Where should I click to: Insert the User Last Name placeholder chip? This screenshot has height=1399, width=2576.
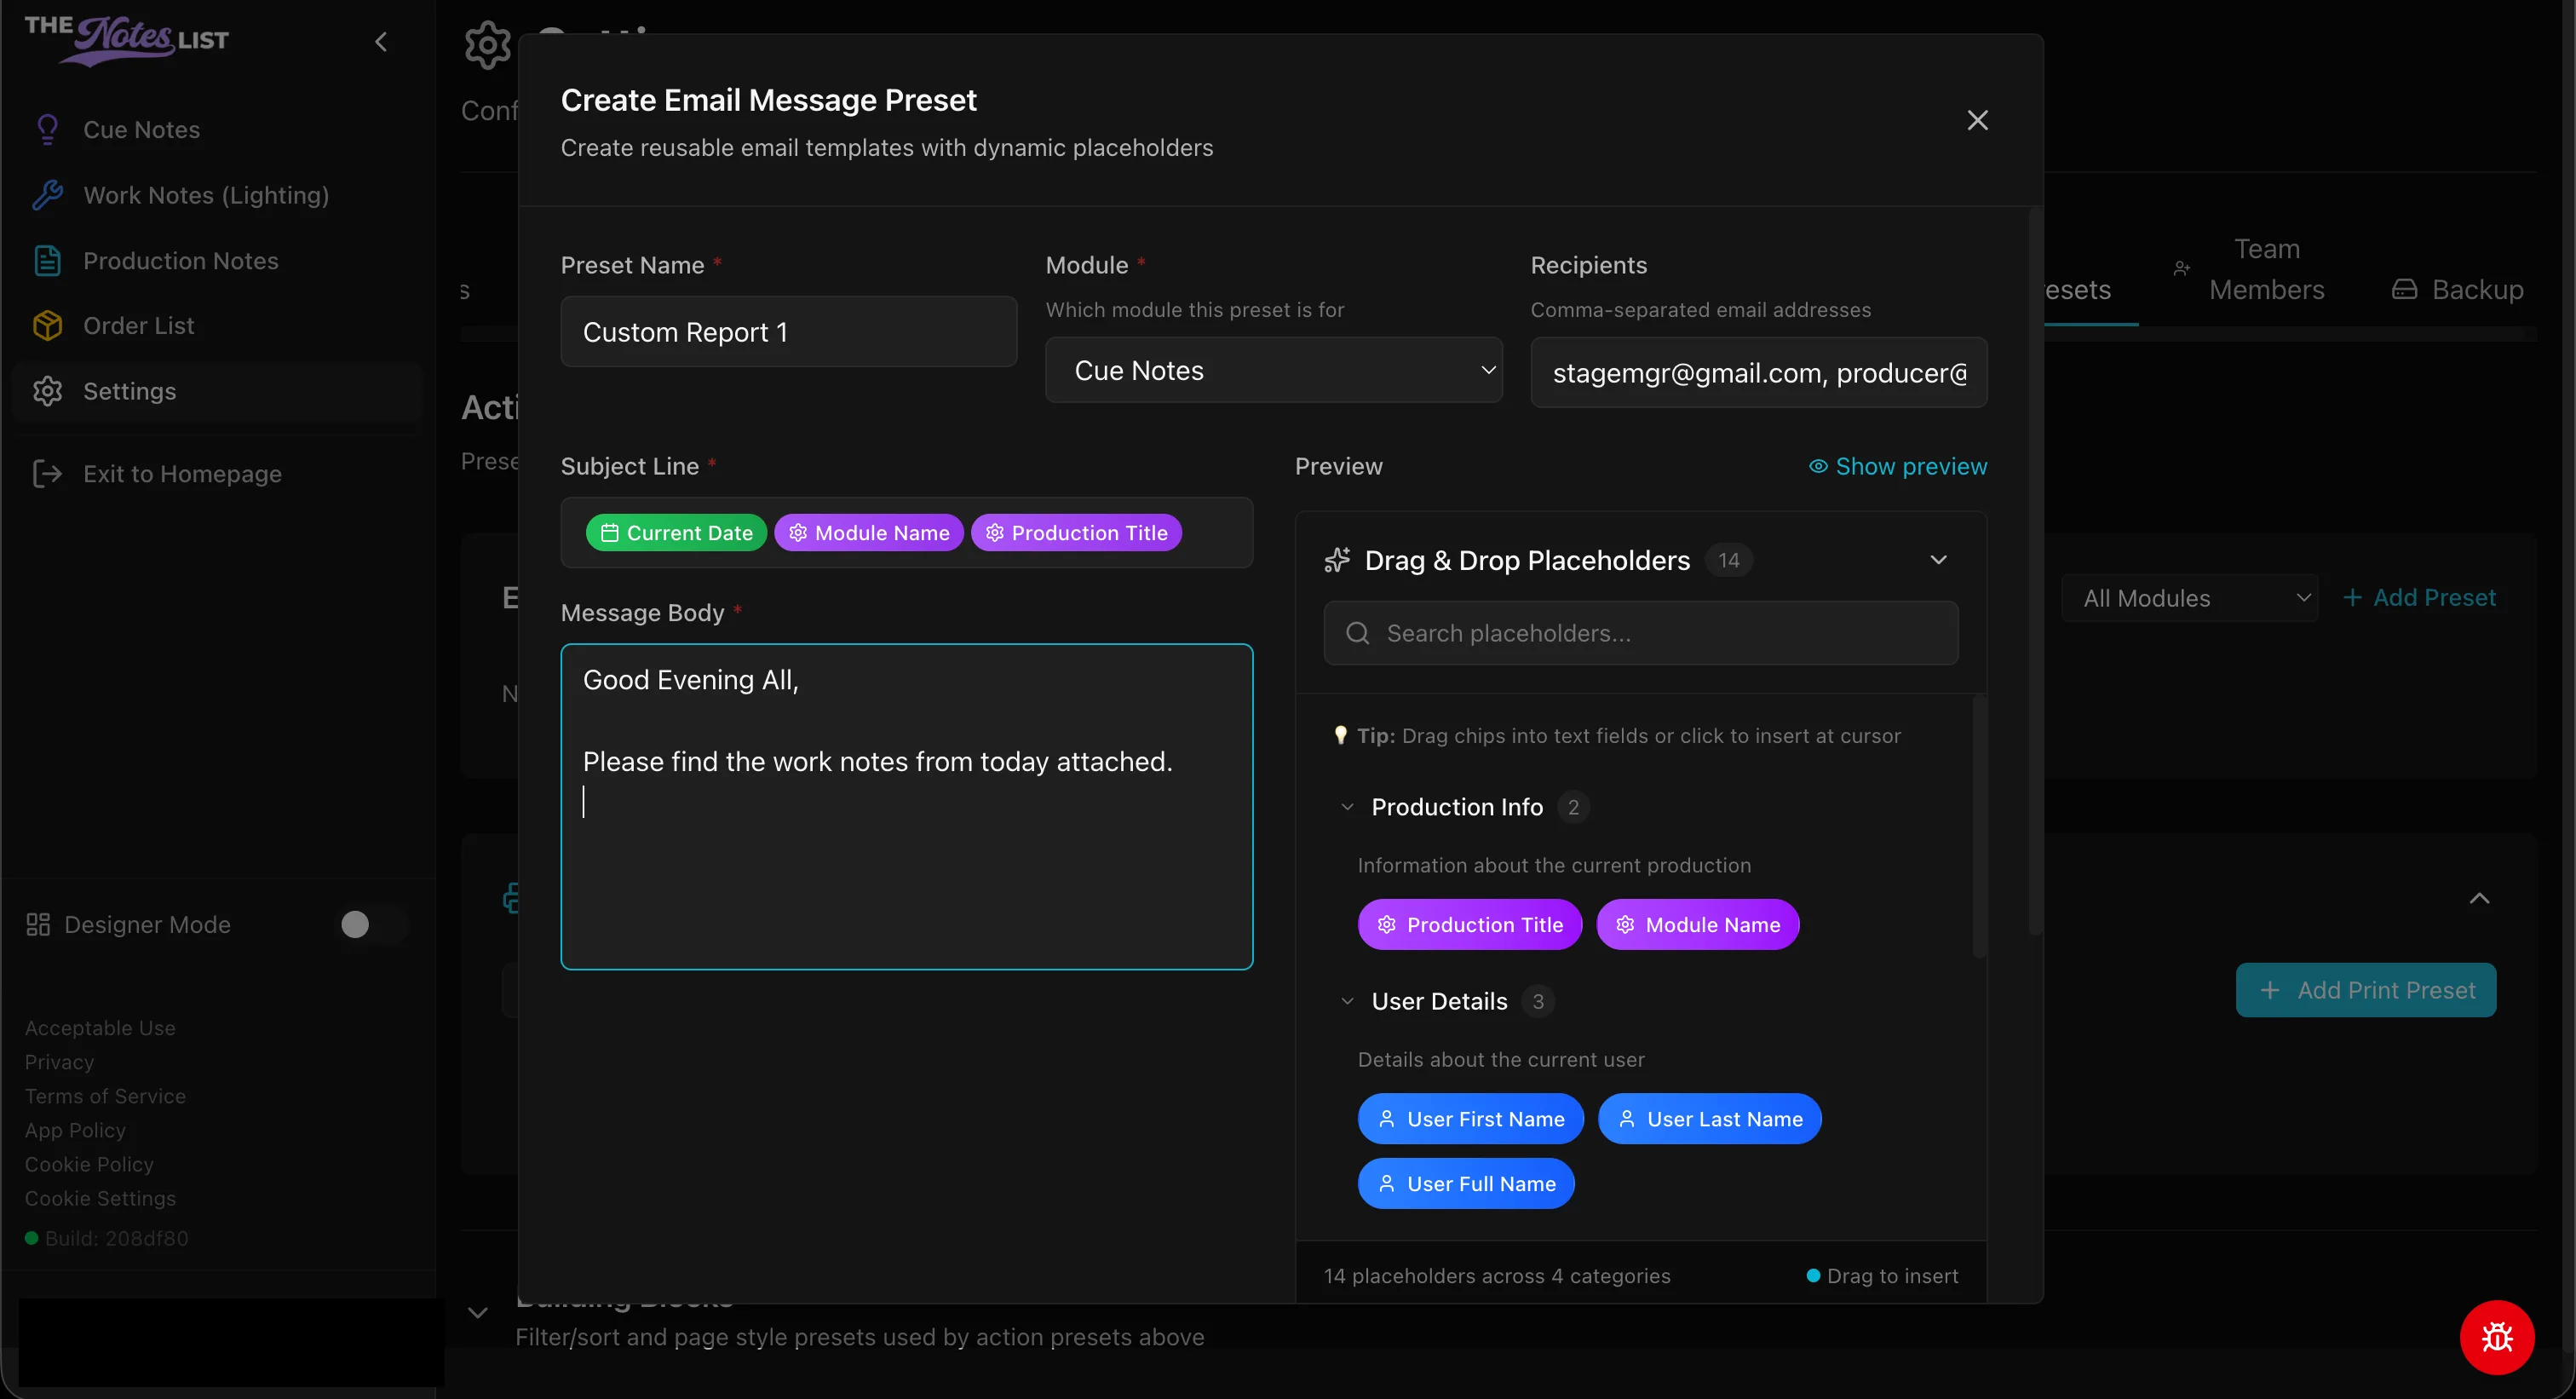tap(1709, 1119)
